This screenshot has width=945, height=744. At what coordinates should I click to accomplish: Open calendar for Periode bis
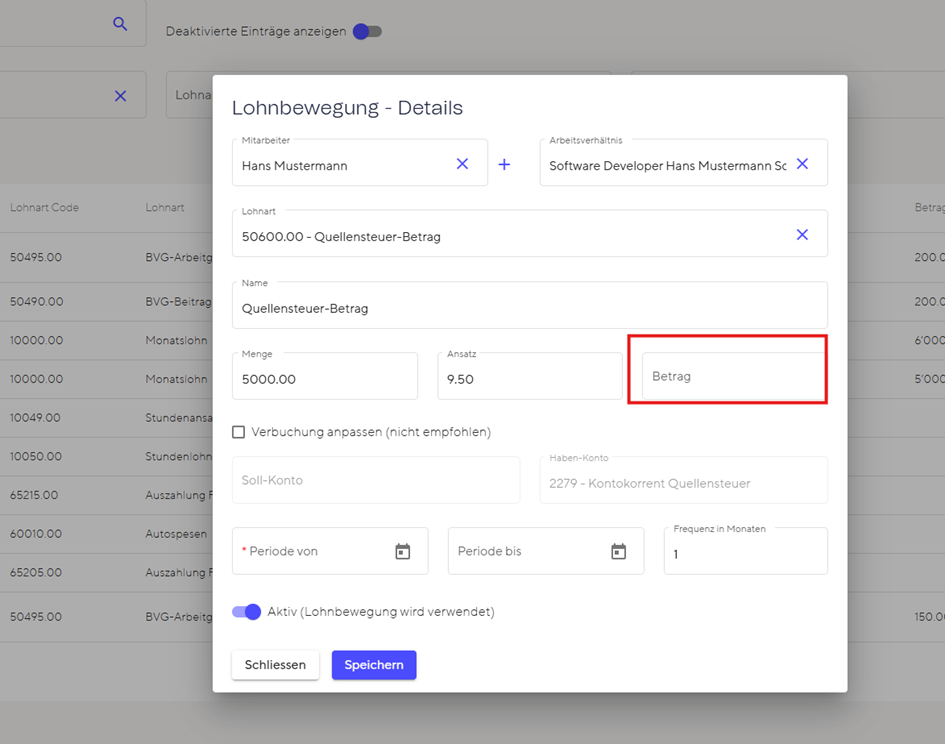(x=618, y=551)
